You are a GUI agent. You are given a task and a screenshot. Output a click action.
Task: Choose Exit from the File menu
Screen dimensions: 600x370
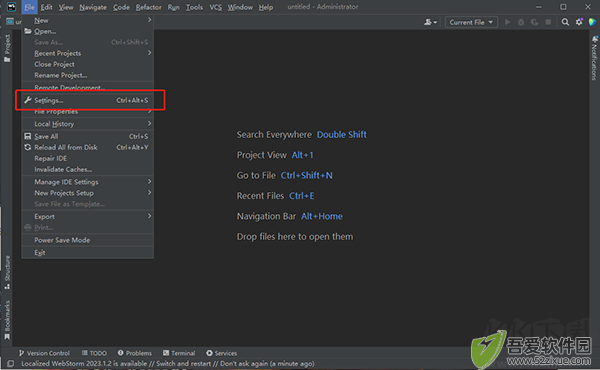(x=88, y=253)
